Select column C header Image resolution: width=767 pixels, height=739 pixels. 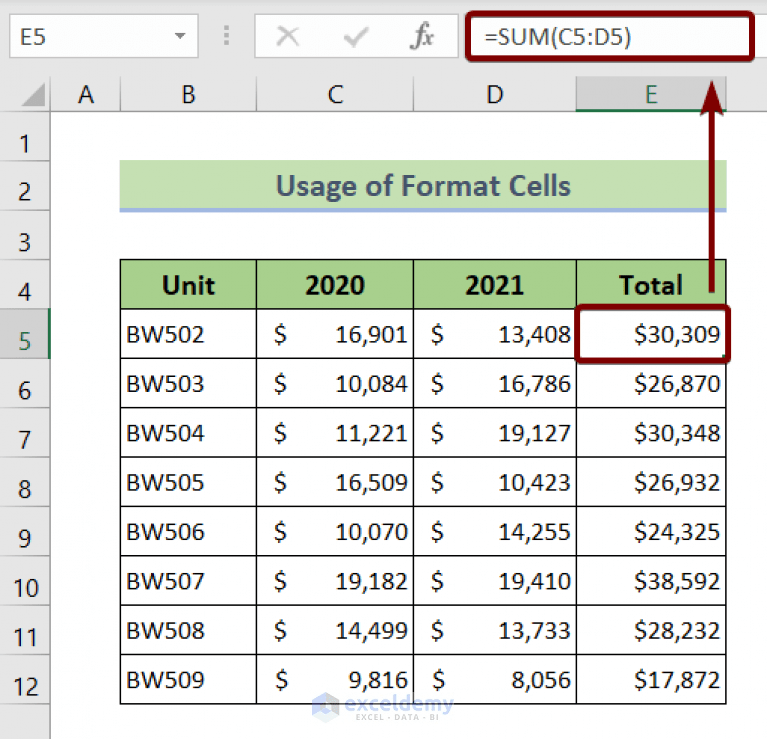click(x=335, y=94)
